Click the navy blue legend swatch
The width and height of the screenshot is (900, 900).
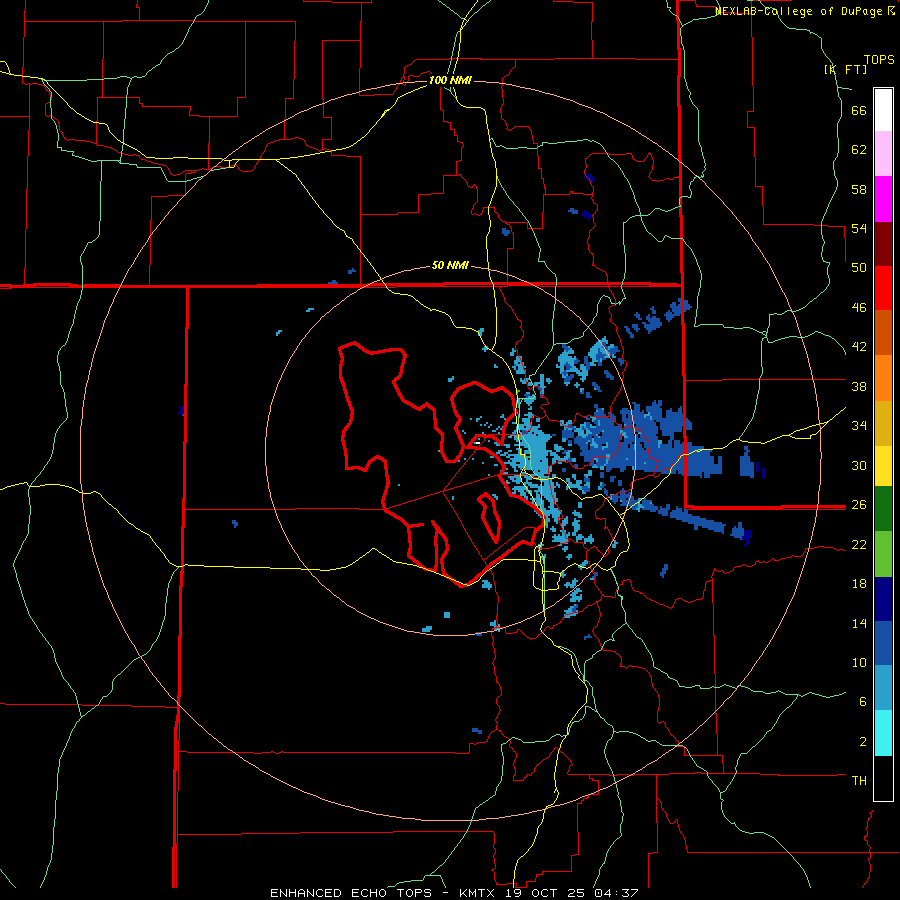(x=883, y=599)
